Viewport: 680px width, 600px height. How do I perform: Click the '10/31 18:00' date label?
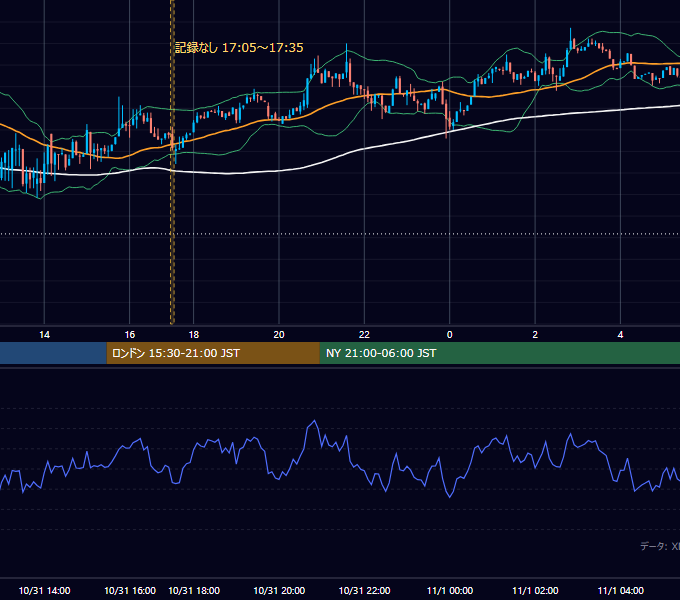pos(194,590)
